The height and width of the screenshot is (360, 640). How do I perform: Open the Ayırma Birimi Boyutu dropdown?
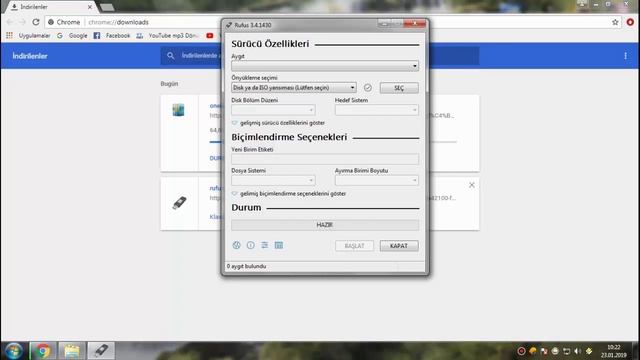[x=377, y=180]
